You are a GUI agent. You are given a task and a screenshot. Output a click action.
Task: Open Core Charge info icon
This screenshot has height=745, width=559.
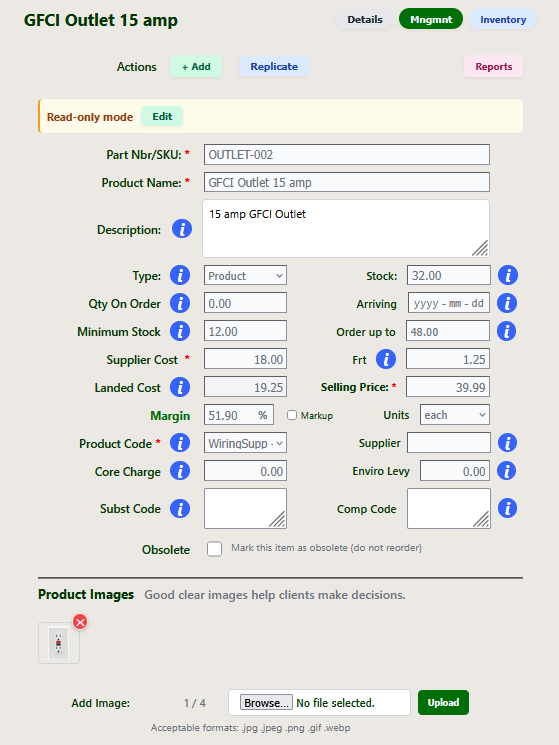pyautogui.click(x=180, y=471)
